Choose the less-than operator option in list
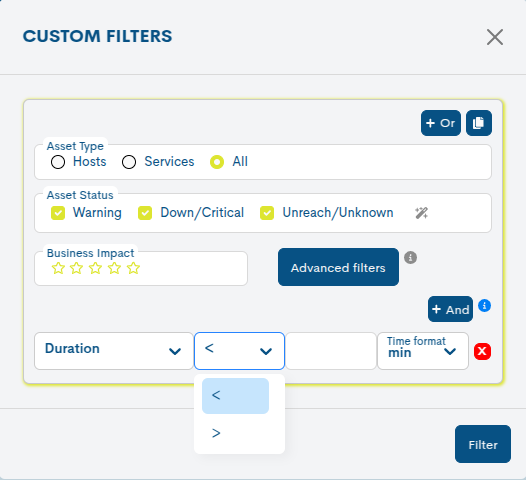This screenshot has width=526, height=480. [235, 396]
